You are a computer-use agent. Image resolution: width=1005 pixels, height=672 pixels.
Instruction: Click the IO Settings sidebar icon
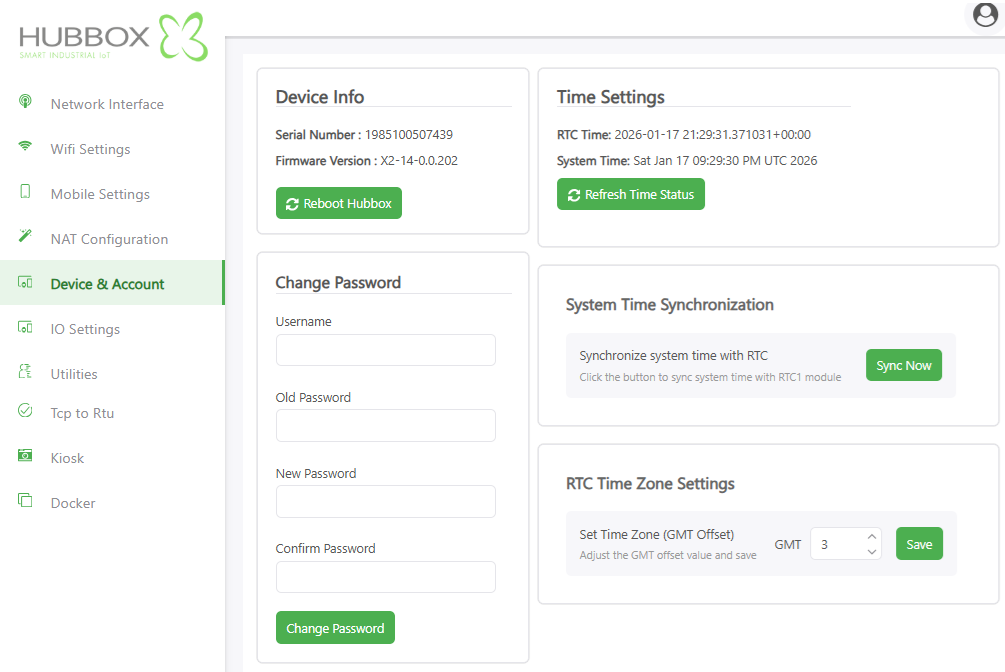click(x=26, y=328)
